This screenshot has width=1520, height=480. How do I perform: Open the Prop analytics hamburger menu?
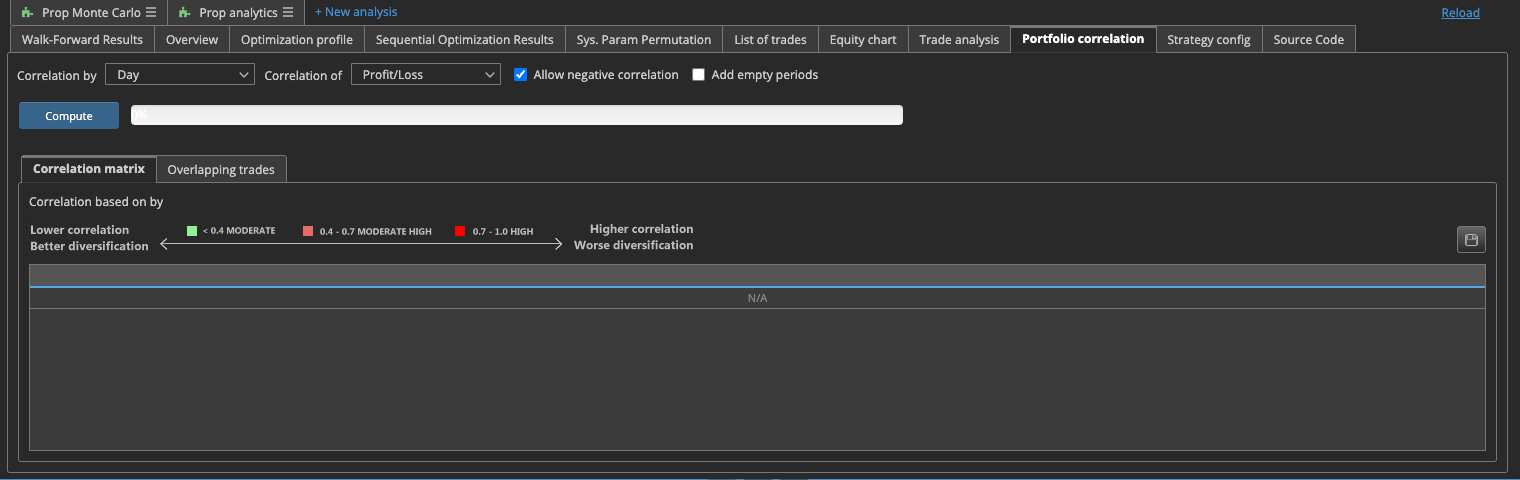click(x=287, y=13)
